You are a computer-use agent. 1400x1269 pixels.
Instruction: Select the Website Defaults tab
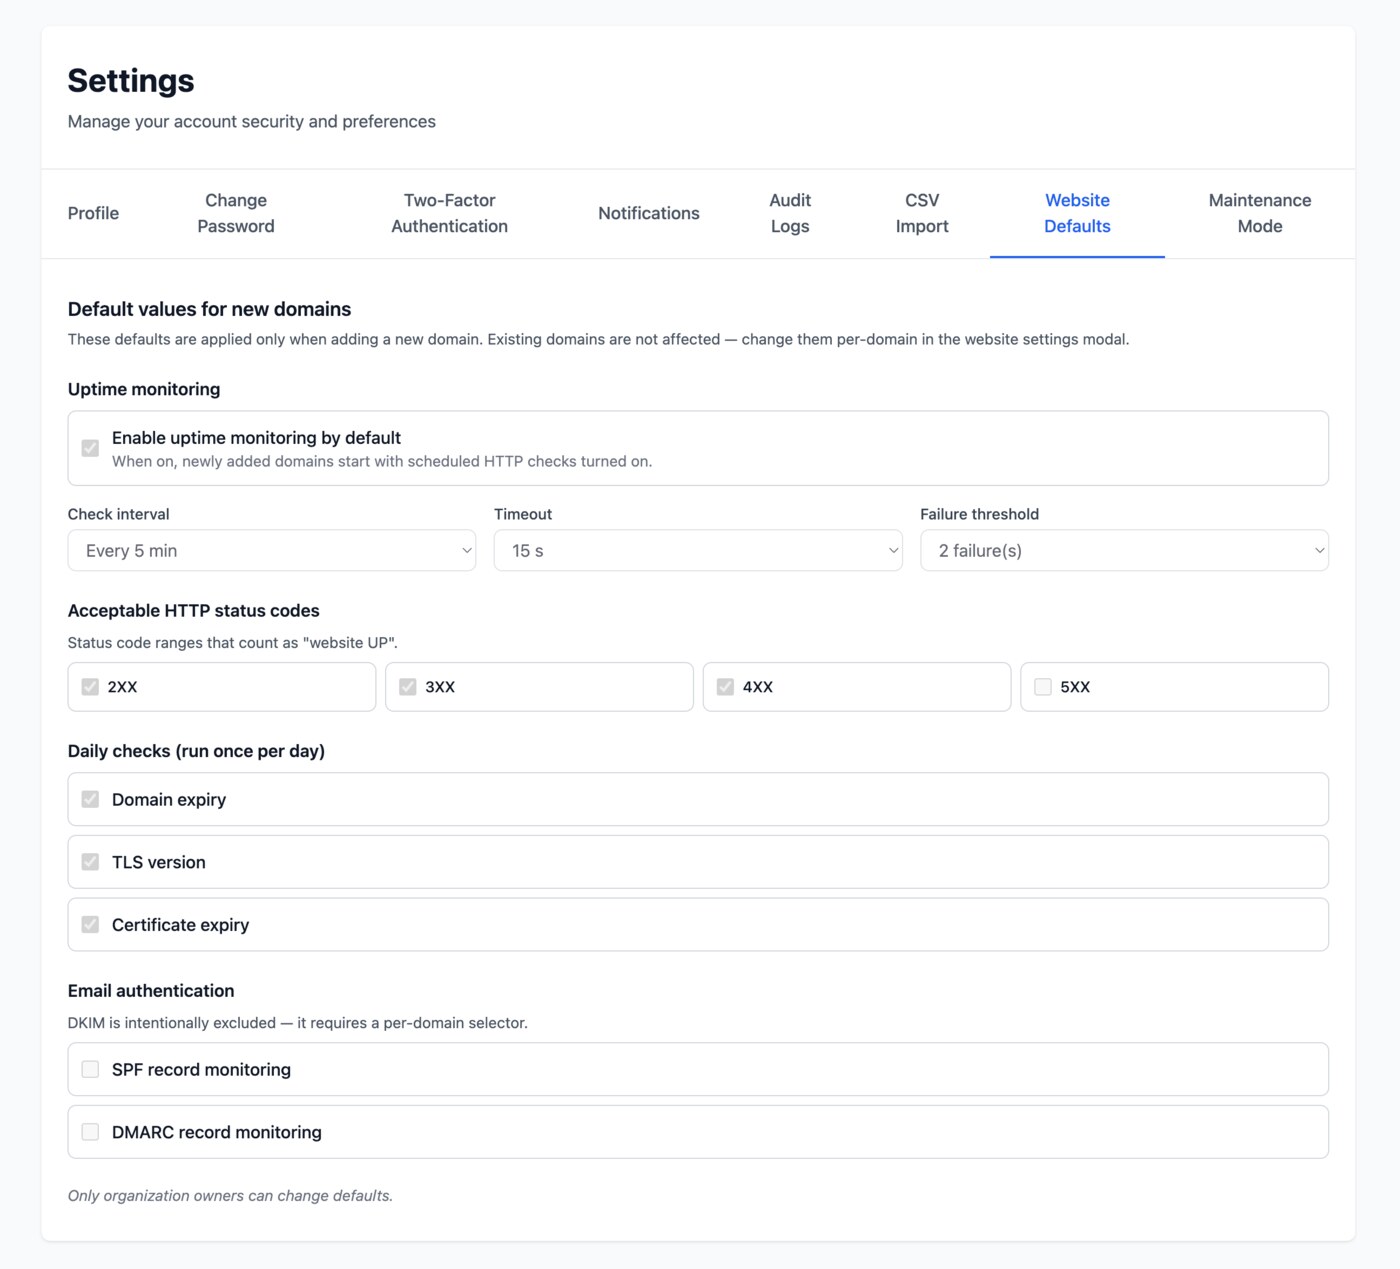pyautogui.click(x=1077, y=213)
